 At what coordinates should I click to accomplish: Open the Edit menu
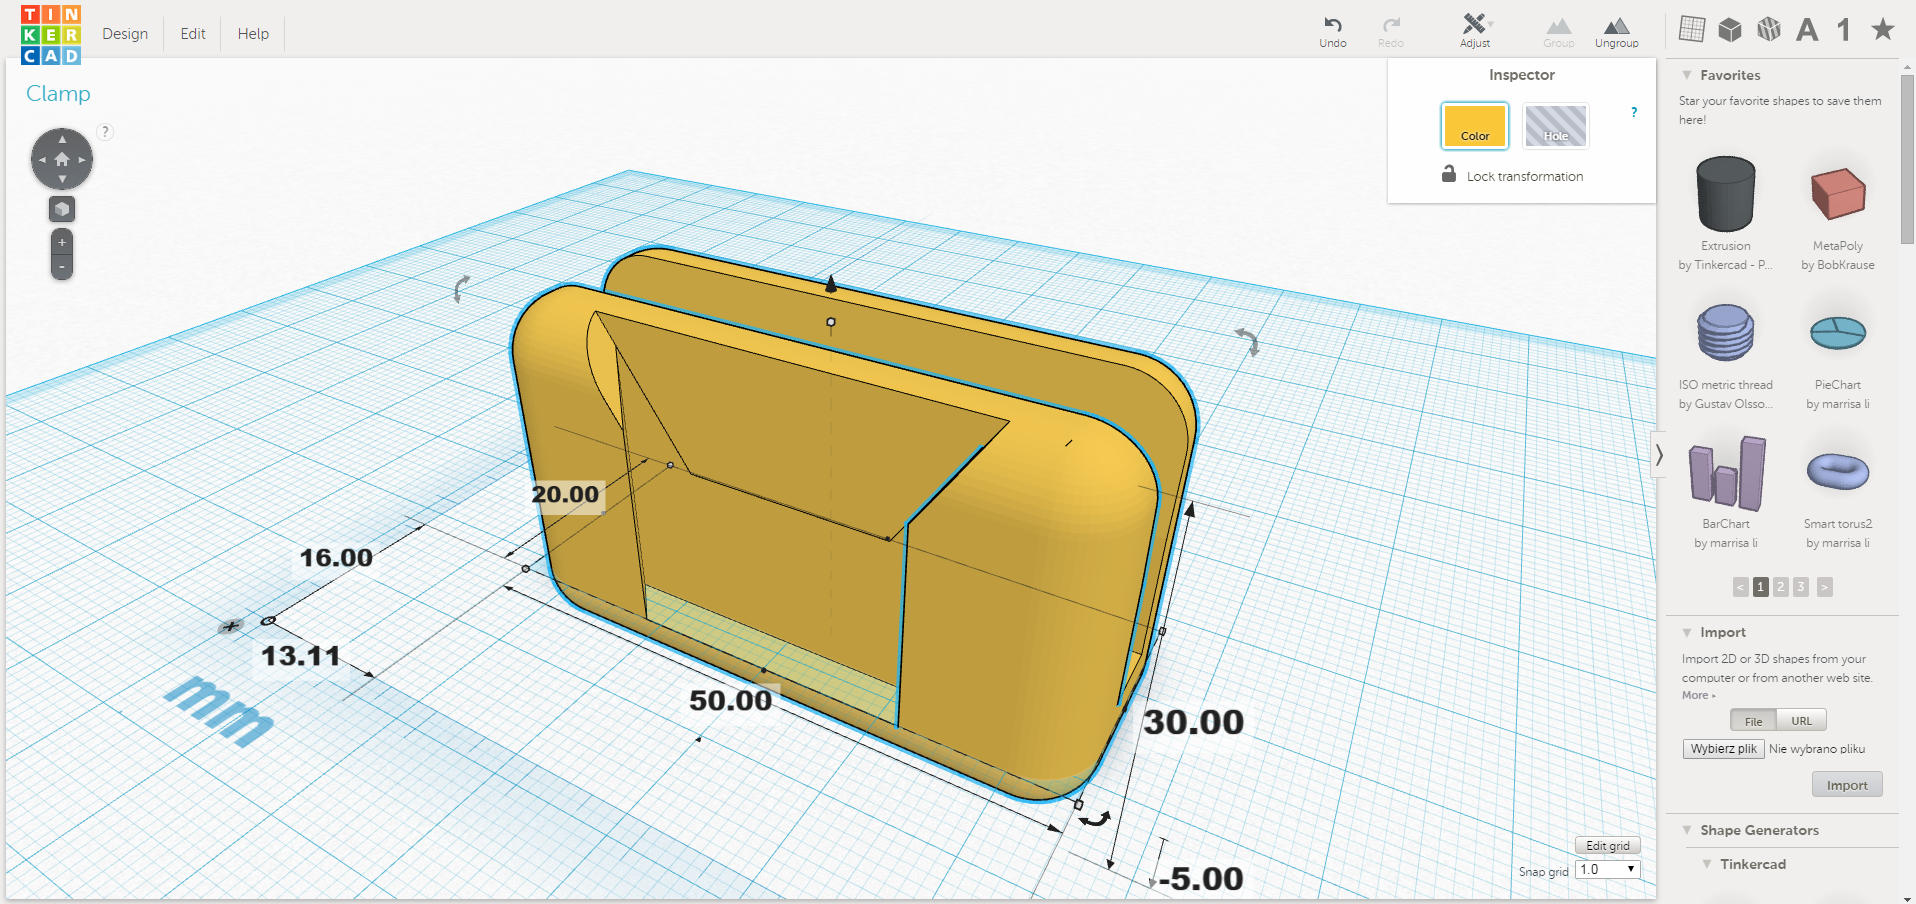click(193, 34)
